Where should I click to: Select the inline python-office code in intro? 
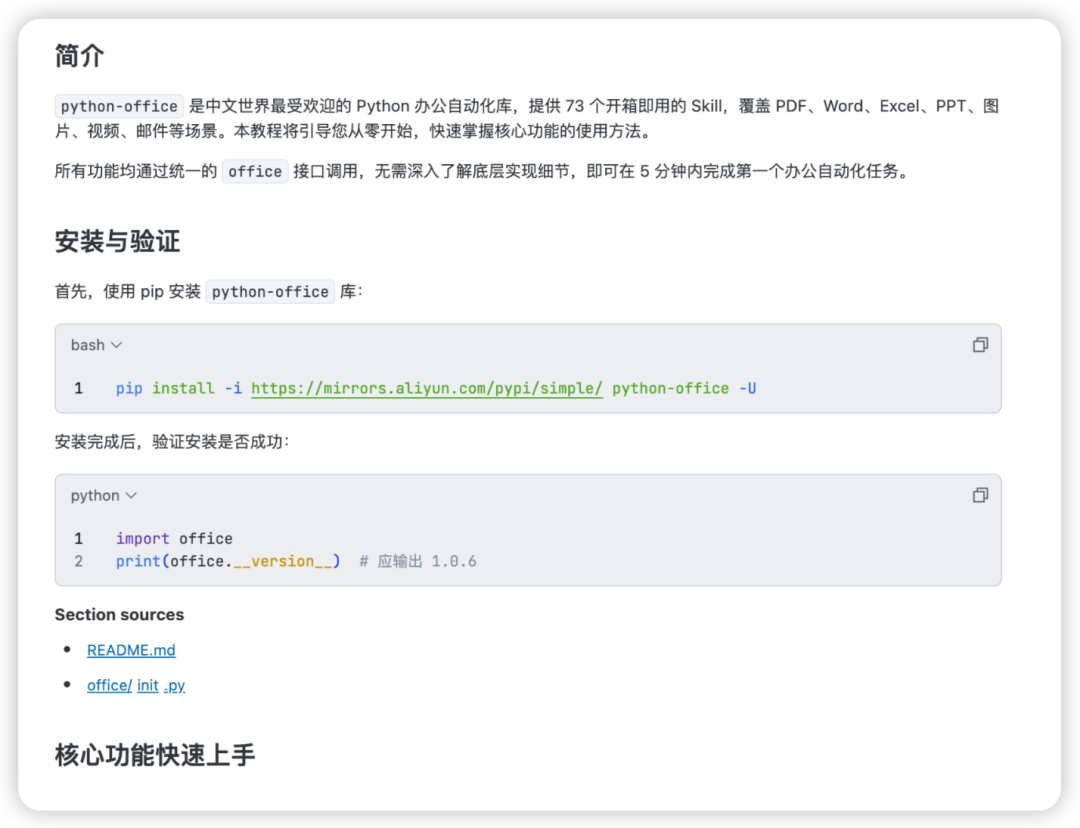tap(119, 106)
